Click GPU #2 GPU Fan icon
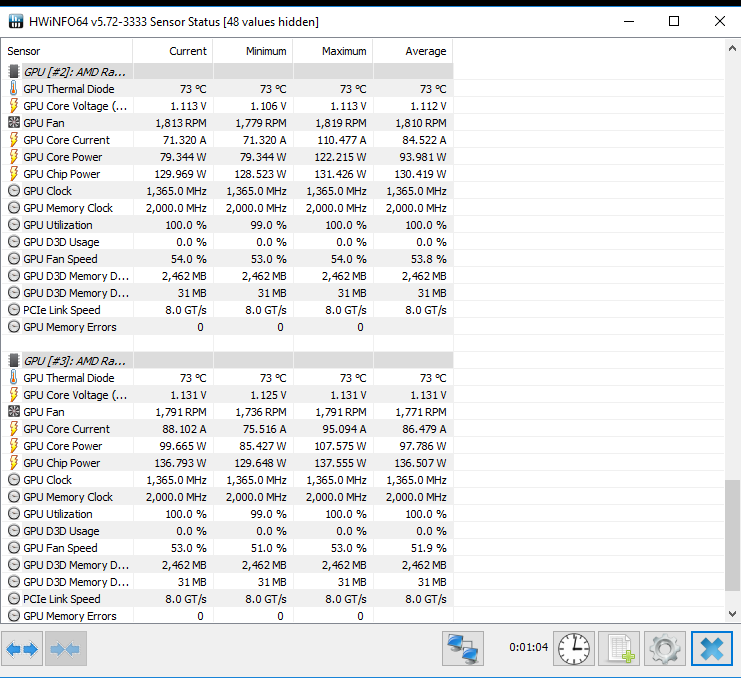 (14, 123)
